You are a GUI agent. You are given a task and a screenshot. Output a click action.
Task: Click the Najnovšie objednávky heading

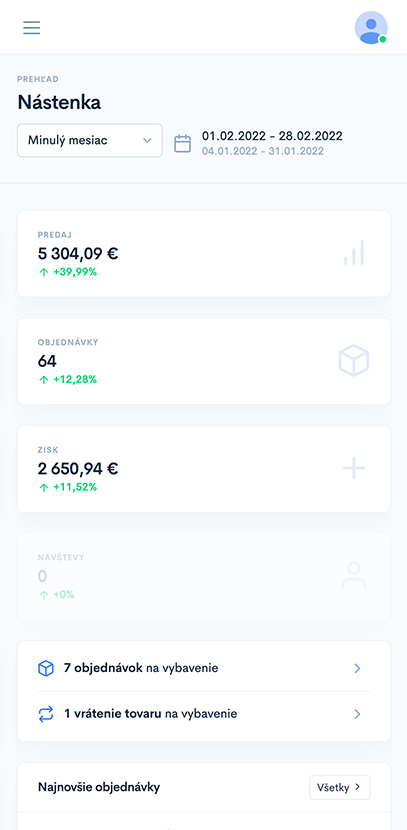(99, 787)
